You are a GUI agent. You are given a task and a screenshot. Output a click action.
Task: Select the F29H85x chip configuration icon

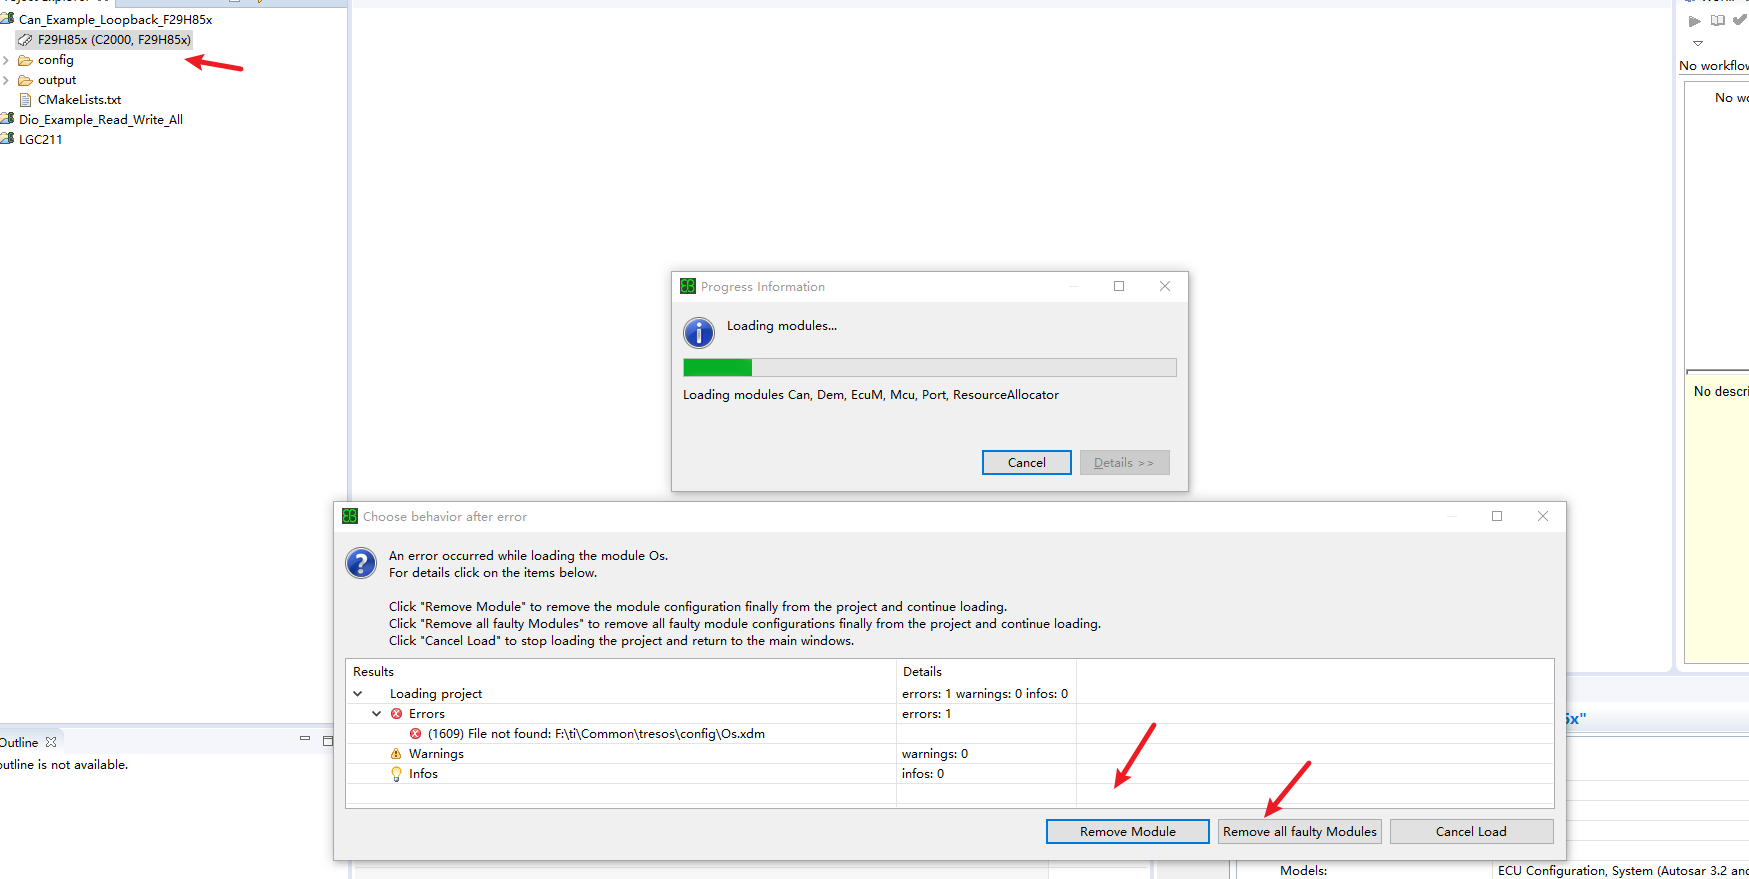coord(25,40)
